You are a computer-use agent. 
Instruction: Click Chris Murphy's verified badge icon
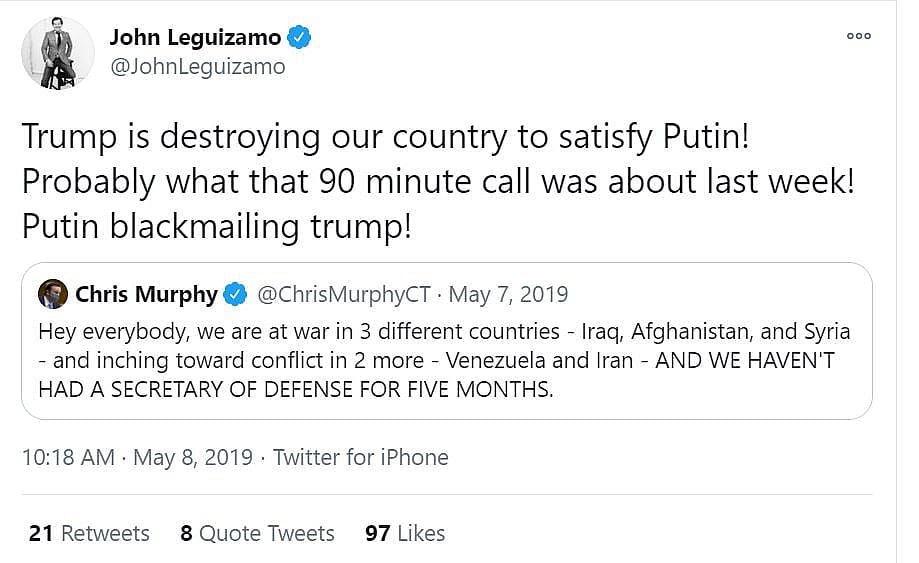[236, 294]
